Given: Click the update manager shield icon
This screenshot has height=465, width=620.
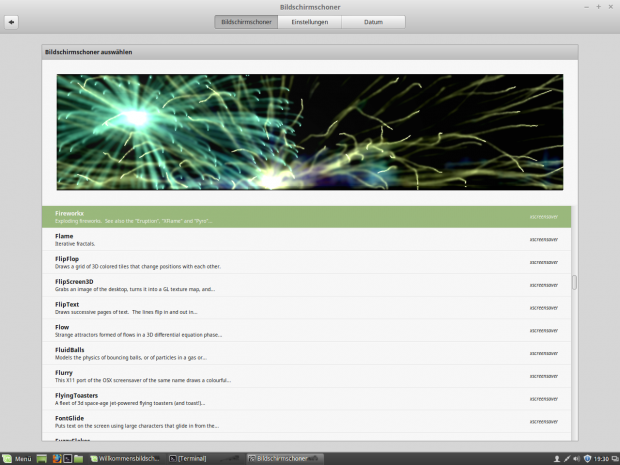Looking at the screenshot, I should point(587,458).
